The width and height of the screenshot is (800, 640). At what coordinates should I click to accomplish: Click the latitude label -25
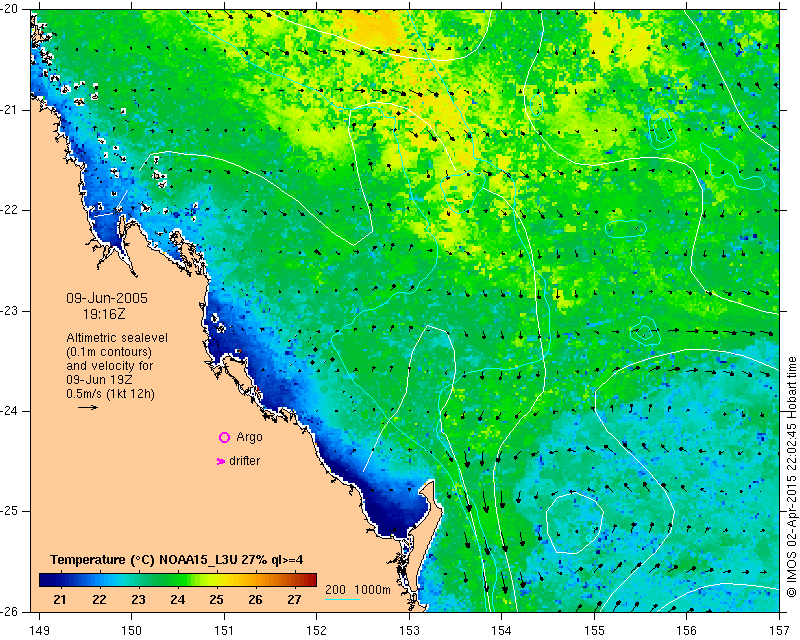coord(9,511)
